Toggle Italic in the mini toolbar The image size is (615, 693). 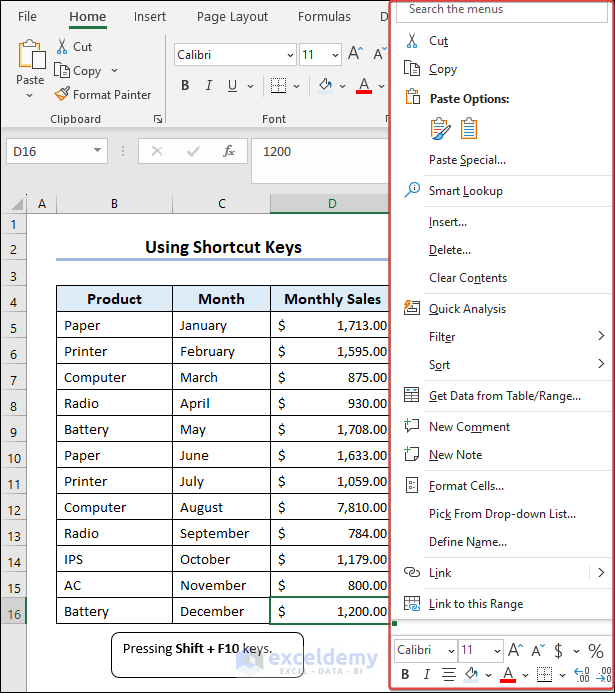click(x=426, y=674)
